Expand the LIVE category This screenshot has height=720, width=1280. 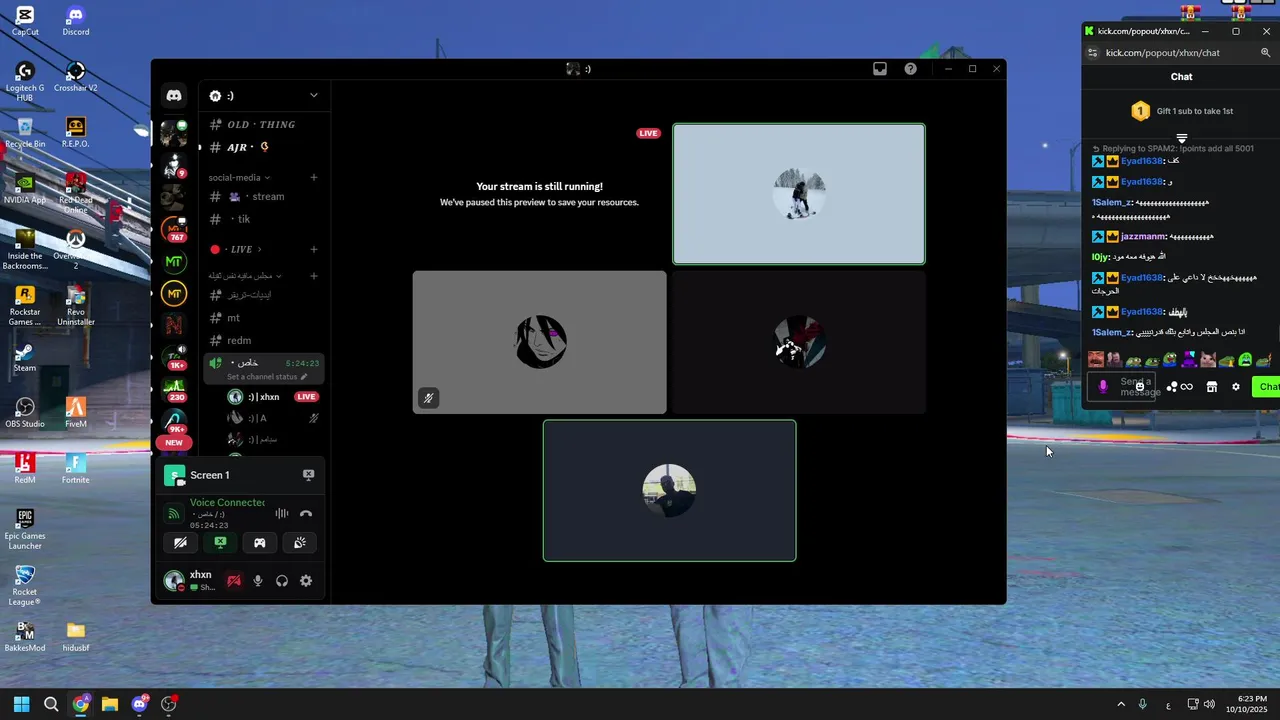click(x=236, y=249)
